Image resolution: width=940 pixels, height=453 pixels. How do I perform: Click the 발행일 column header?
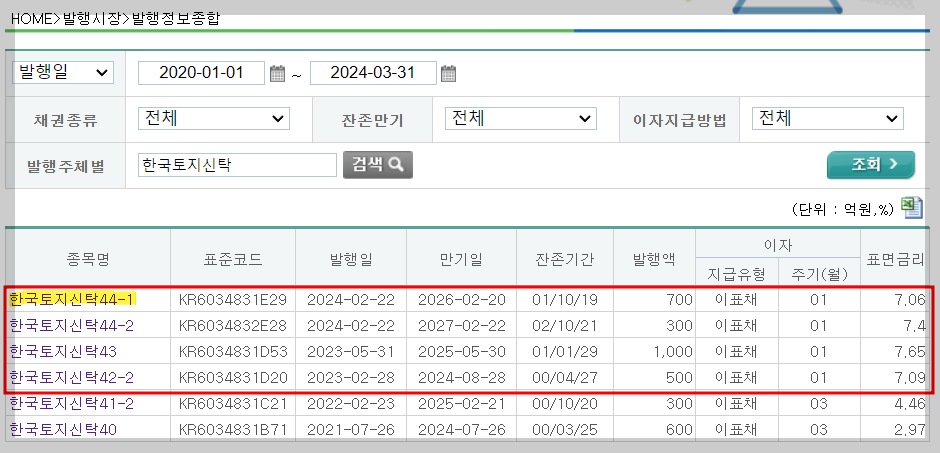[351, 259]
